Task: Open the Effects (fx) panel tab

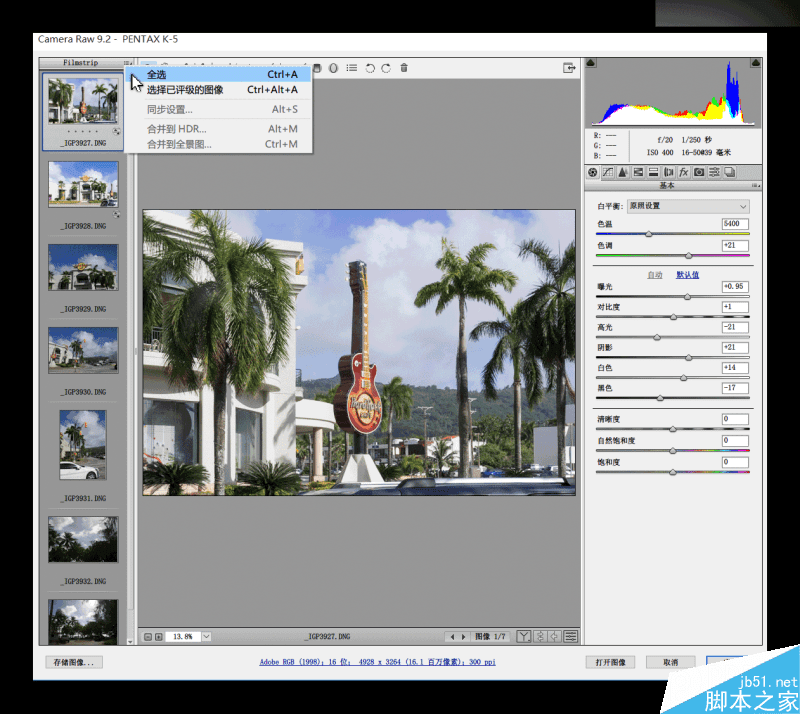Action: (x=684, y=173)
